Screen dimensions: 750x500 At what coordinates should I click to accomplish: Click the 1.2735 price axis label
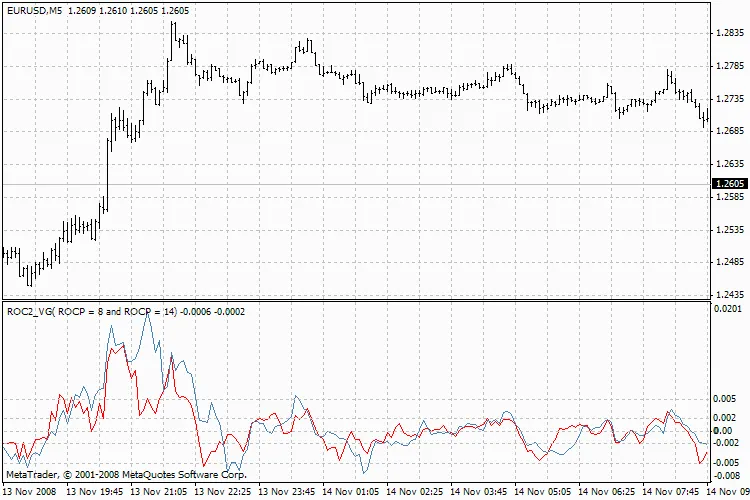pos(730,99)
